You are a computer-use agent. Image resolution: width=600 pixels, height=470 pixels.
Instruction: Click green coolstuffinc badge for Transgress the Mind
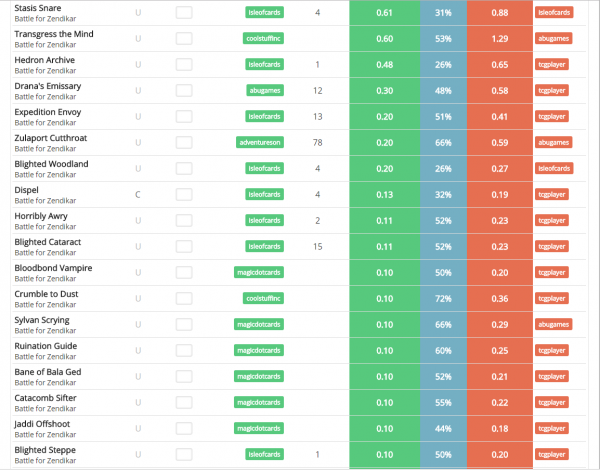[x=264, y=39]
